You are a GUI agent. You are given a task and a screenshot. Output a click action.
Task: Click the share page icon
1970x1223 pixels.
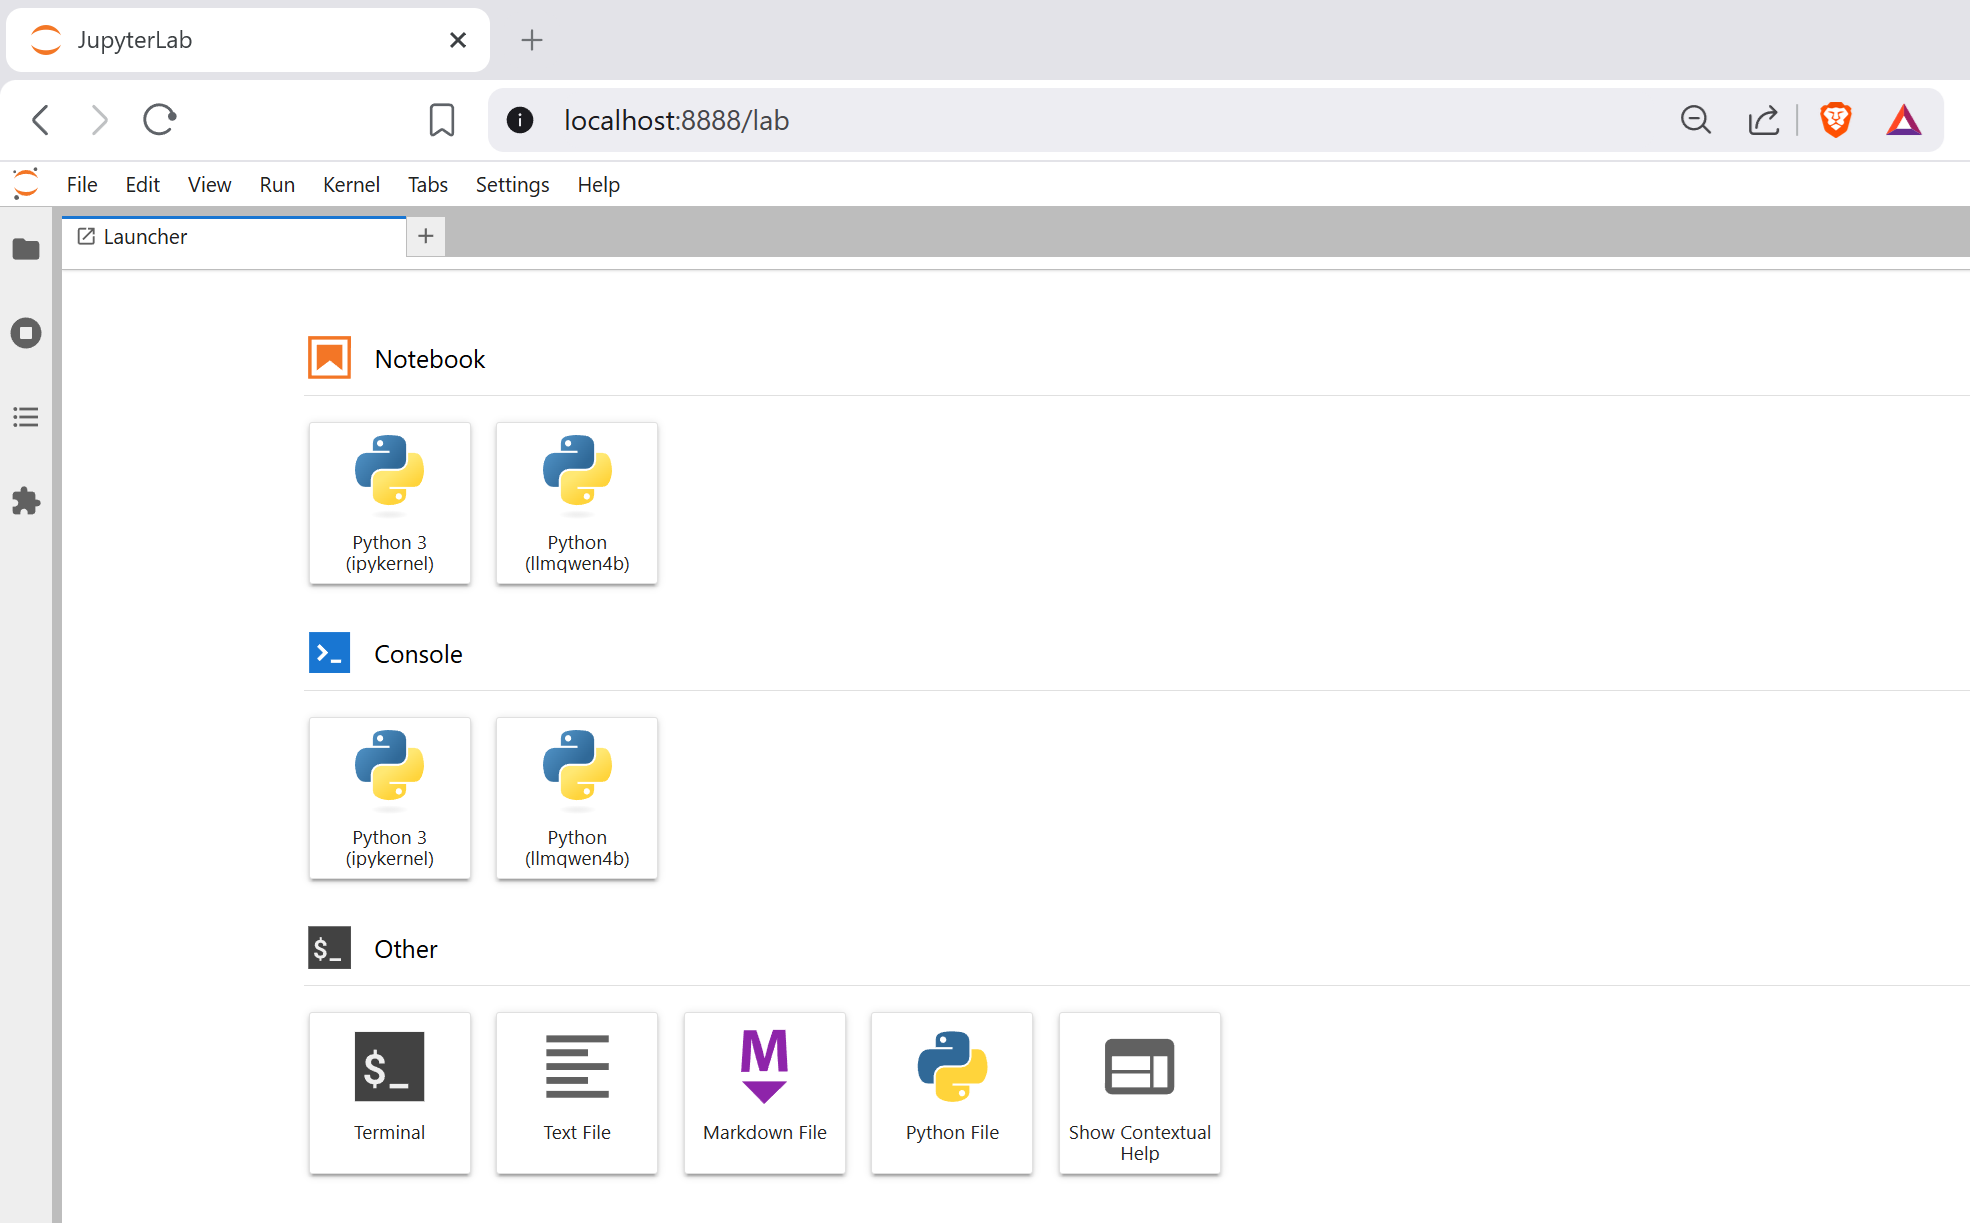click(x=1764, y=120)
